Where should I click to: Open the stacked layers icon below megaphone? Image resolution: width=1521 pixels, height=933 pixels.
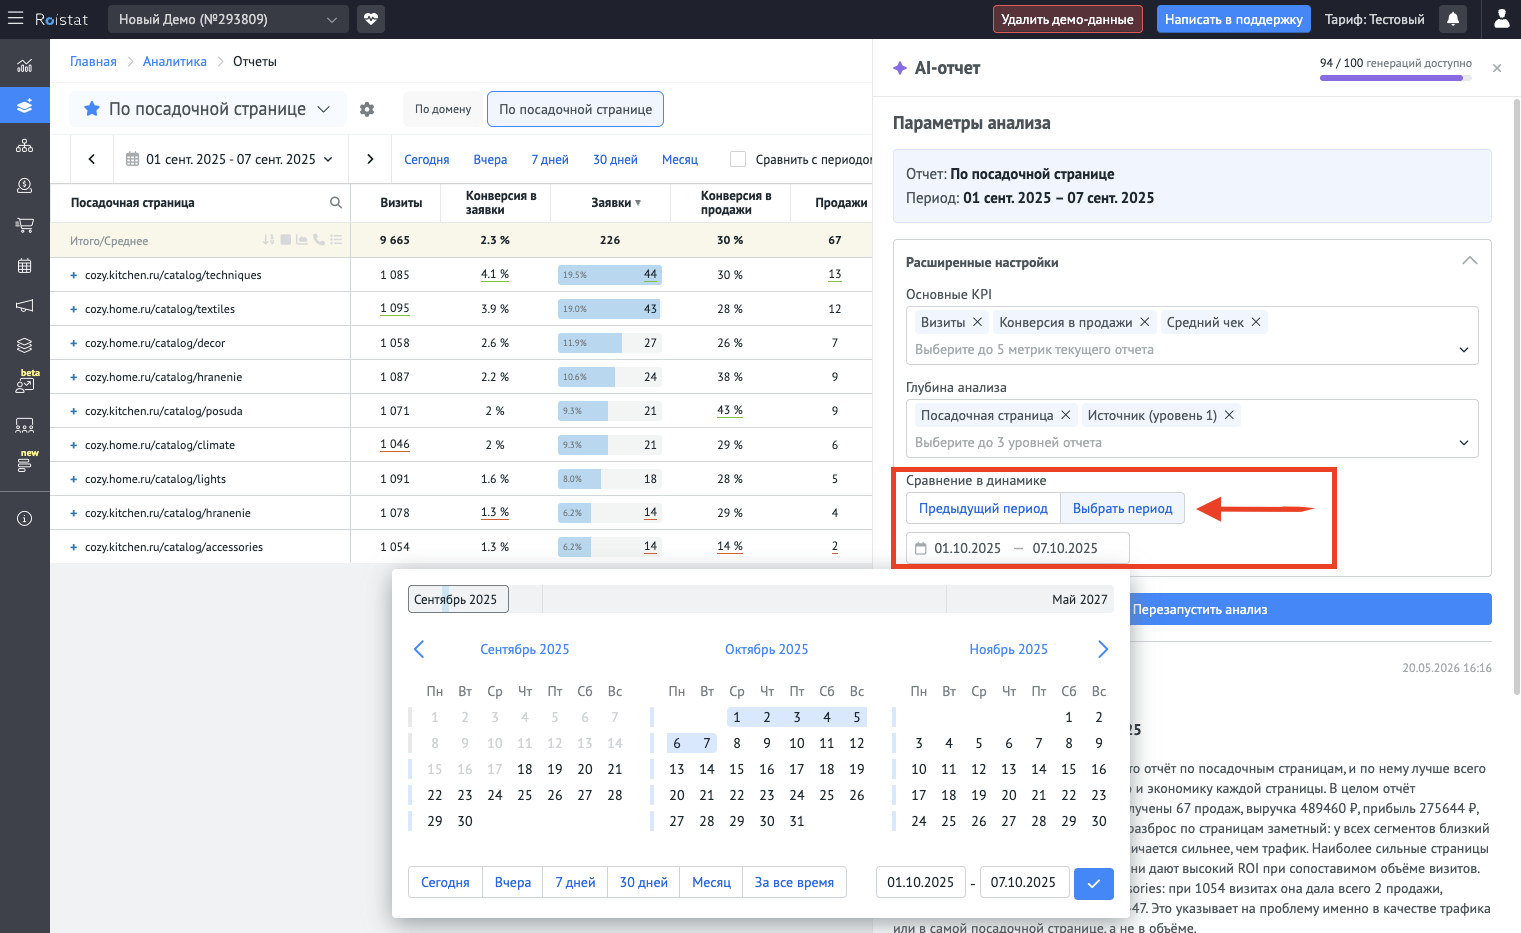pyautogui.click(x=25, y=346)
